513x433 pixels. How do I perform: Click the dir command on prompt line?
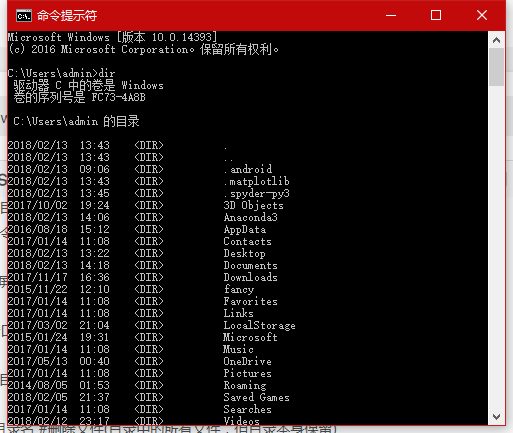[107, 73]
